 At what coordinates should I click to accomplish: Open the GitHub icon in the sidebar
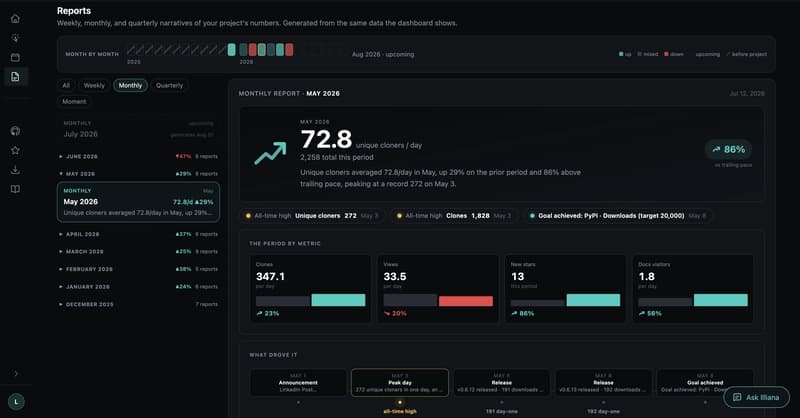[15, 131]
